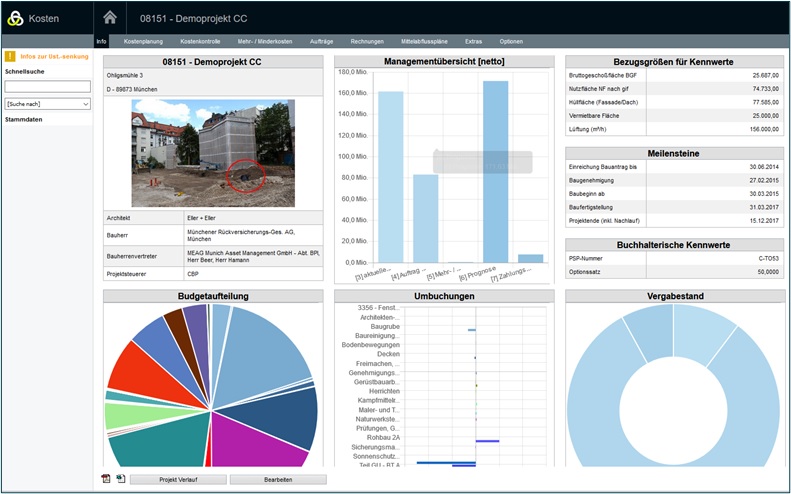Open the Extras menu
This screenshot has height=494, width=791.
tap(473, 41)
